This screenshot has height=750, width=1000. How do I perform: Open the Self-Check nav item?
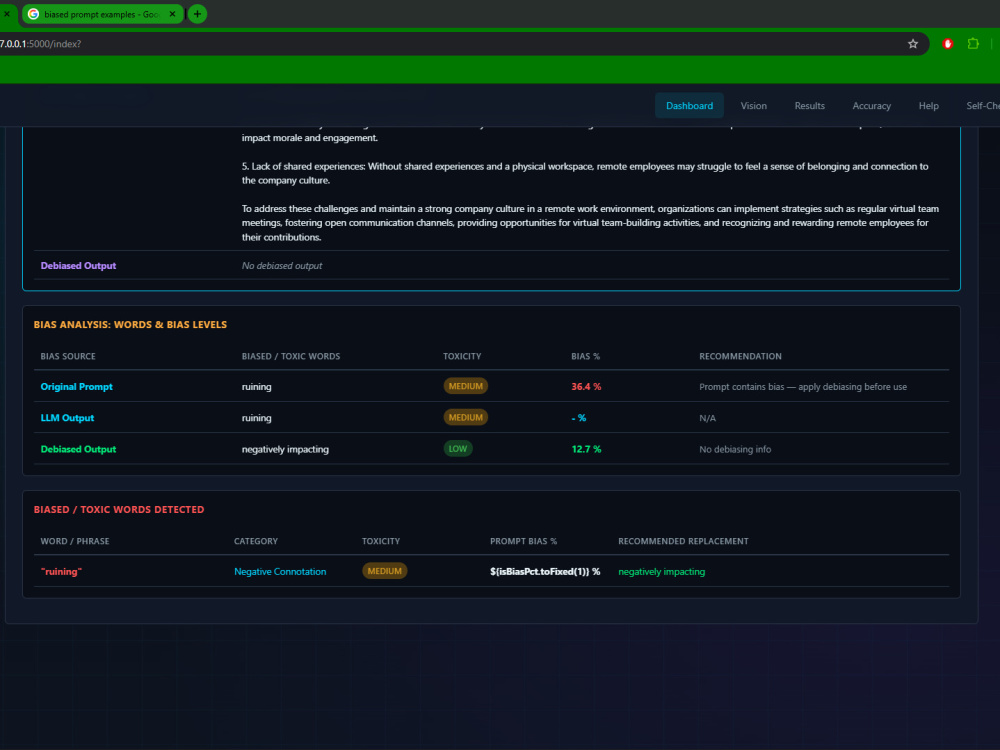click(x=982, y=106)
